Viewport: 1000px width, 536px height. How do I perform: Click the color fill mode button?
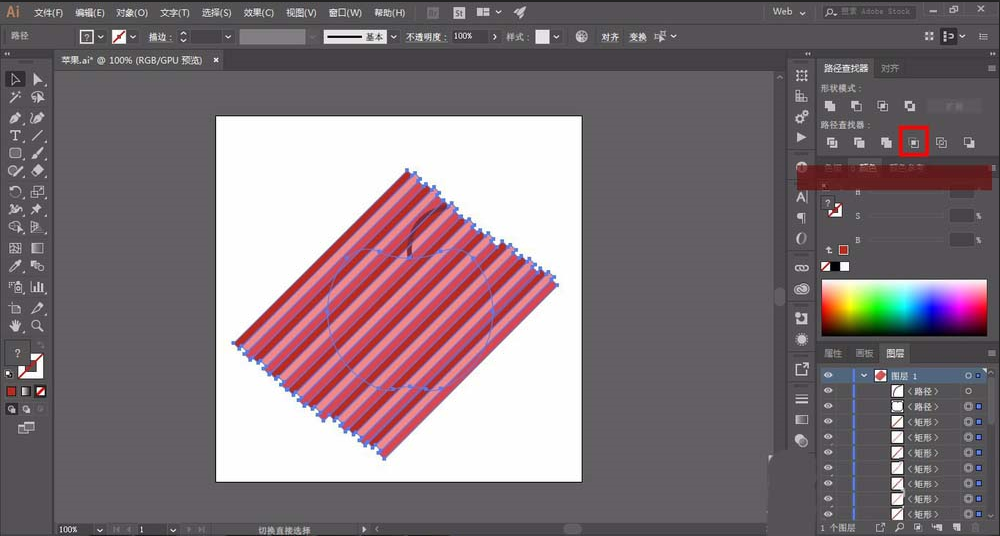(x=11, y=391)
